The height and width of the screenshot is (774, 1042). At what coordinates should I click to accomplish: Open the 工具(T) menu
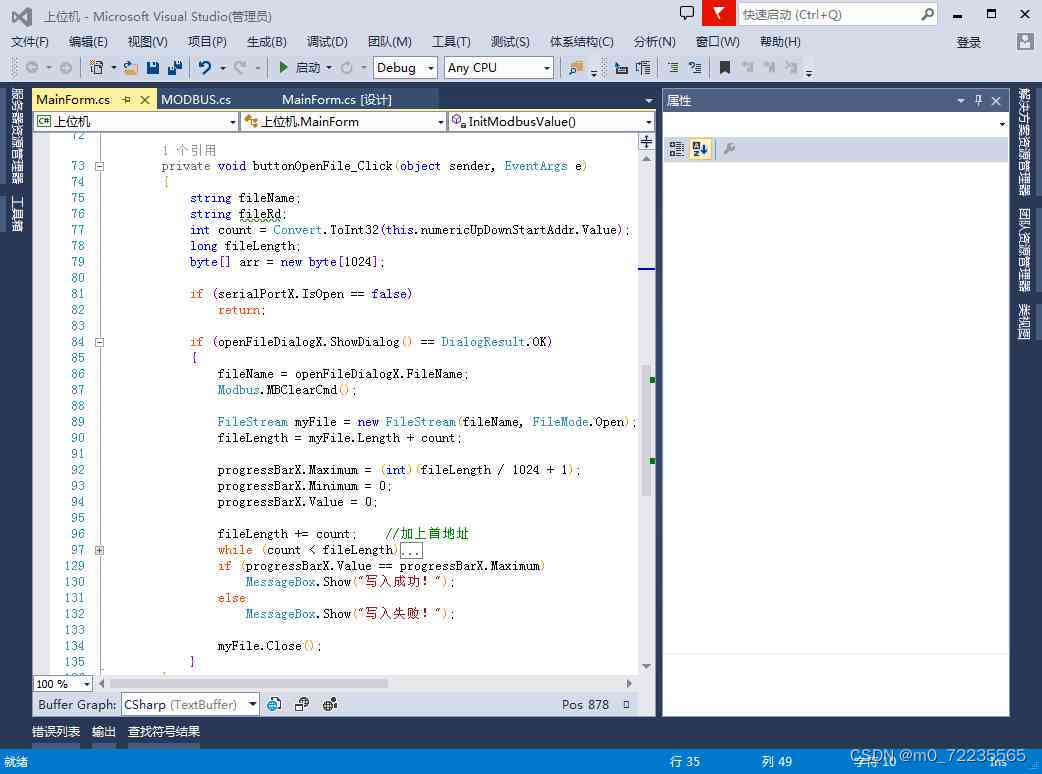[451, 42]
